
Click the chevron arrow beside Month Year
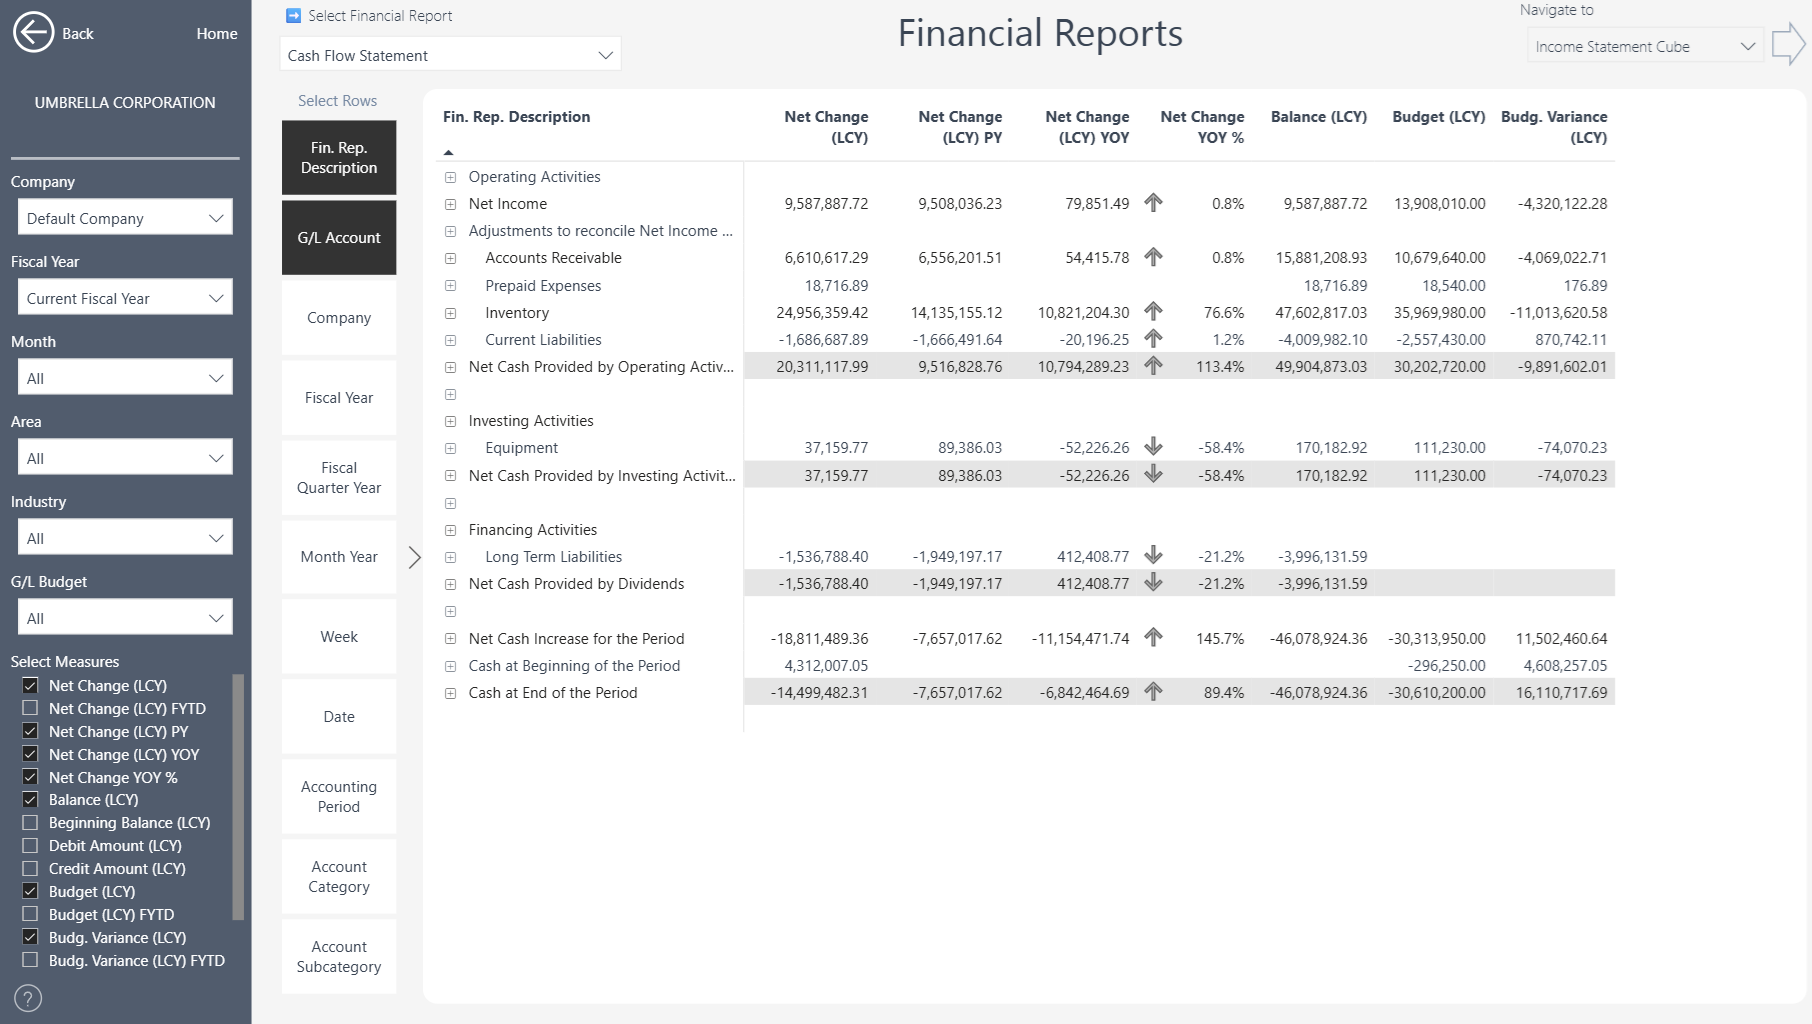pyautogui.click(x=415, y=557)
